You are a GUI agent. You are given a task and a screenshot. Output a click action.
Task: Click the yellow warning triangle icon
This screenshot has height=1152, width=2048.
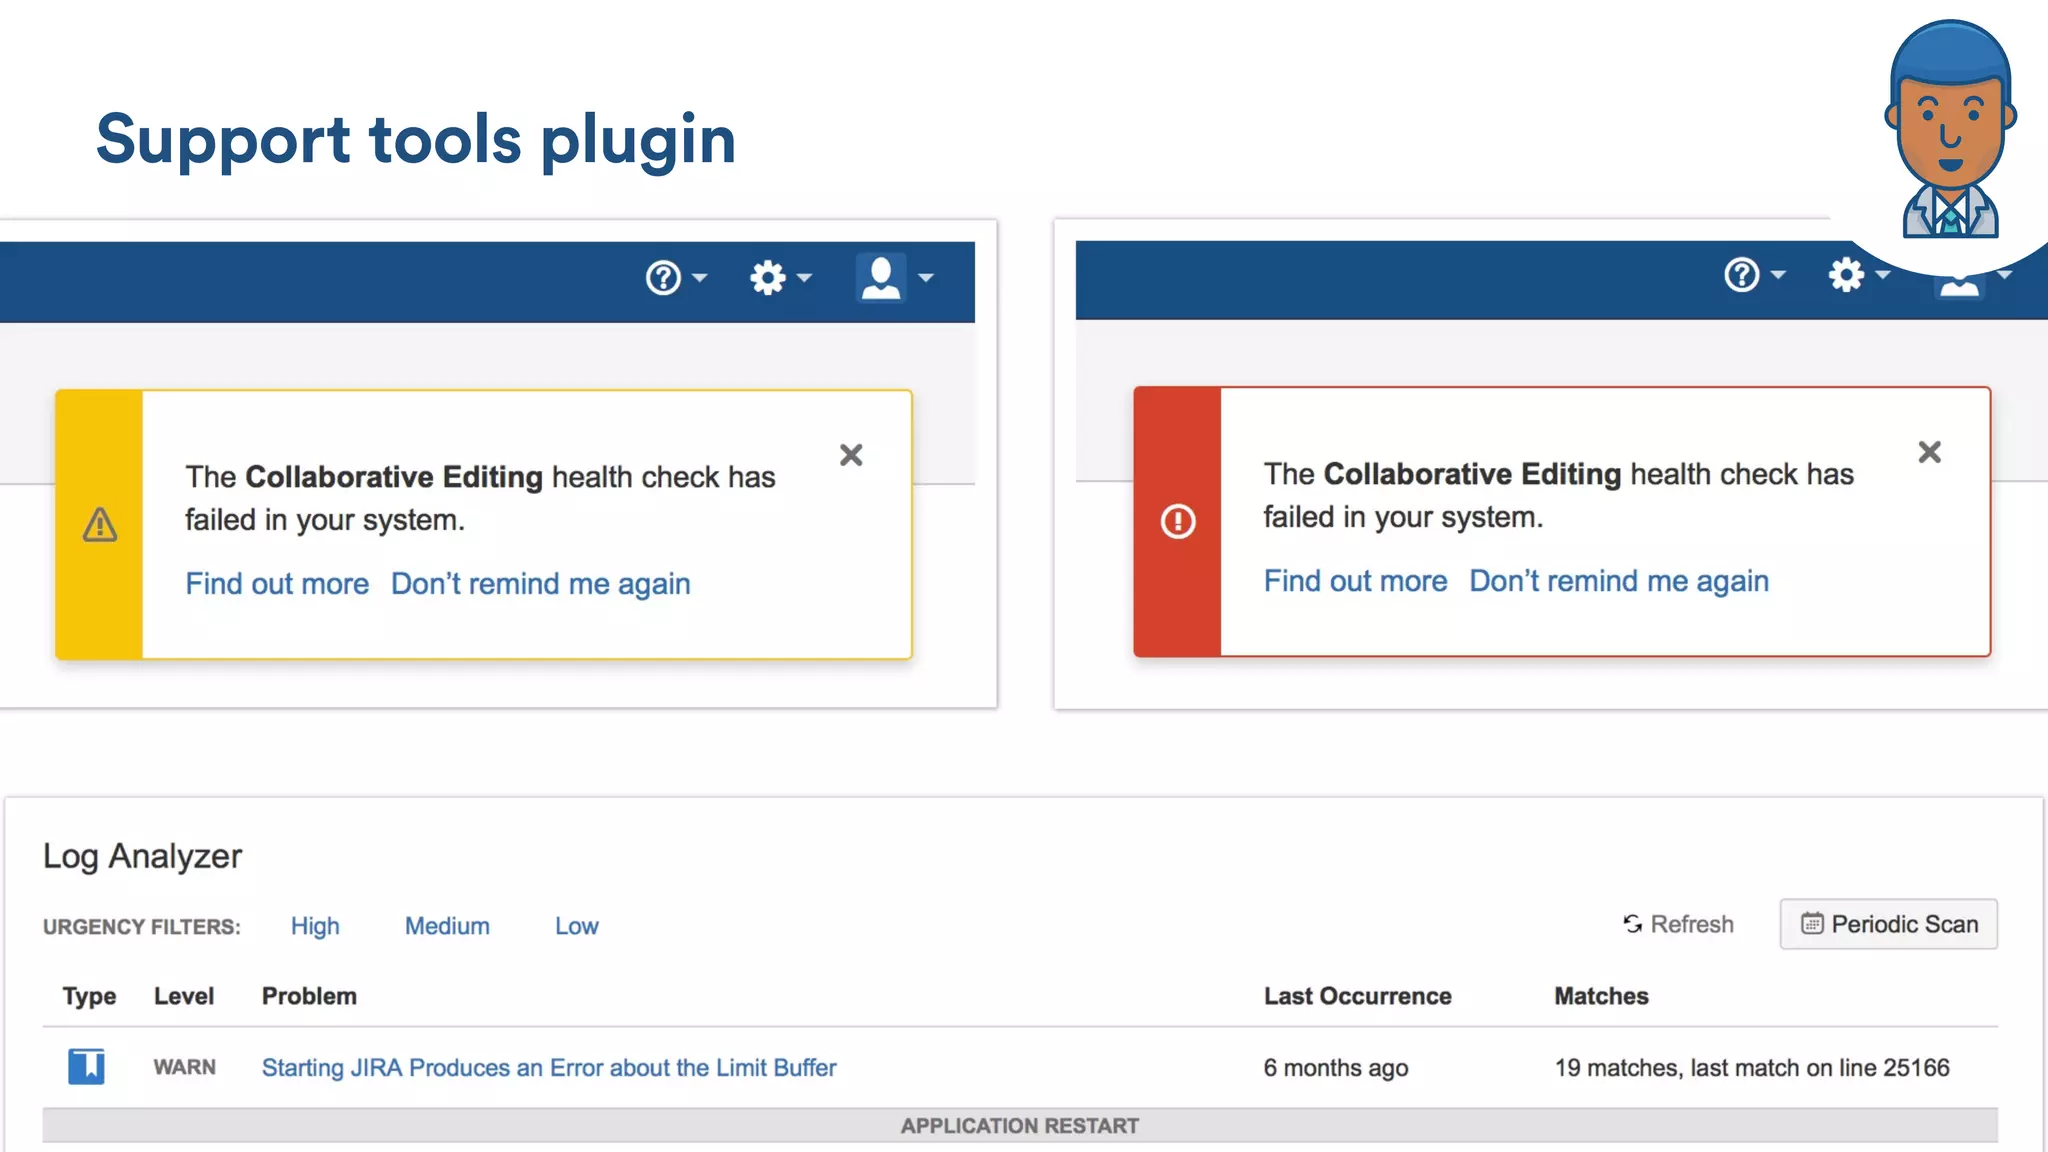99,525
